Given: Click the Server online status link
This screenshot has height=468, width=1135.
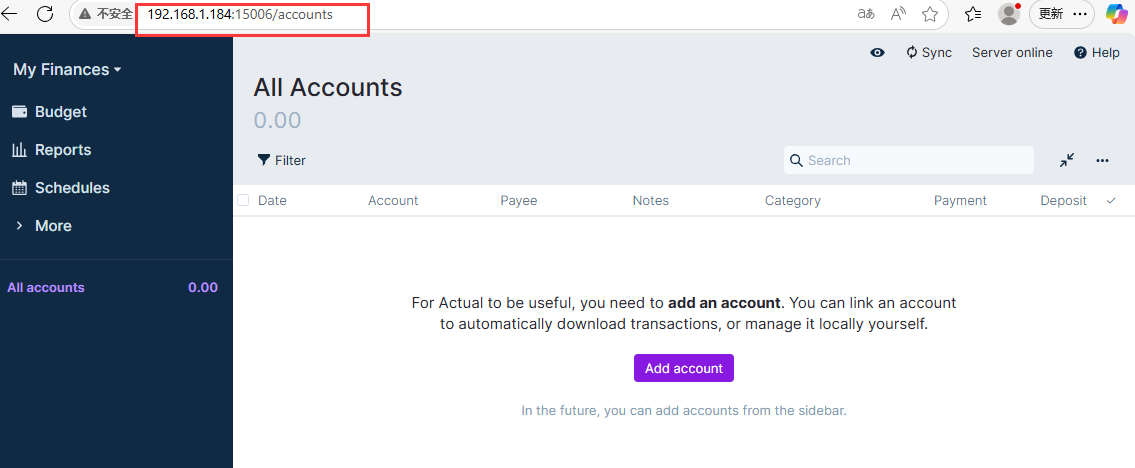Looking at the screenshot, I should [x=1012, y=52].
